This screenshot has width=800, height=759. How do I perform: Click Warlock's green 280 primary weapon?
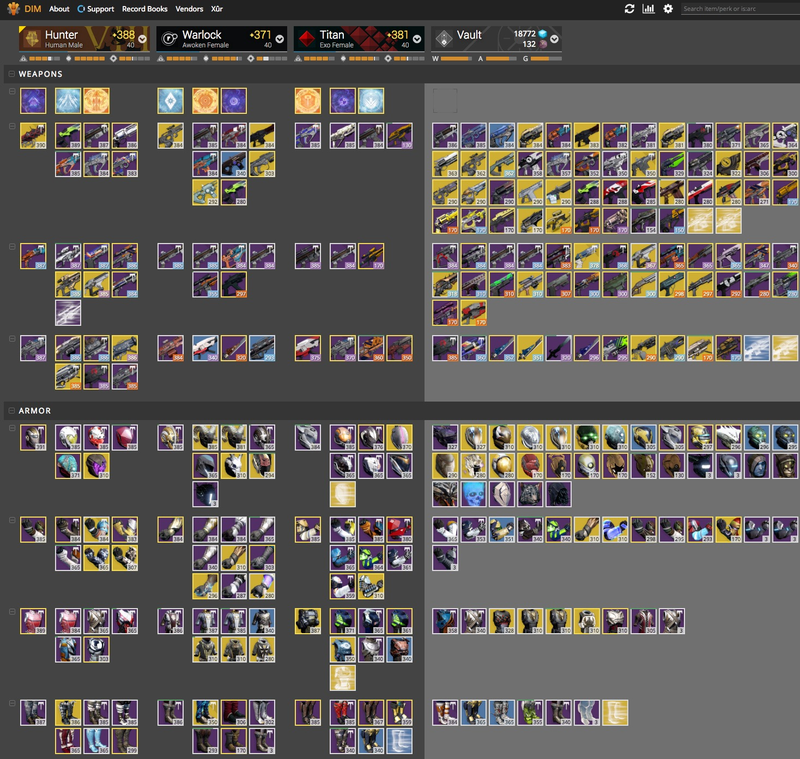tap(234, 193)
